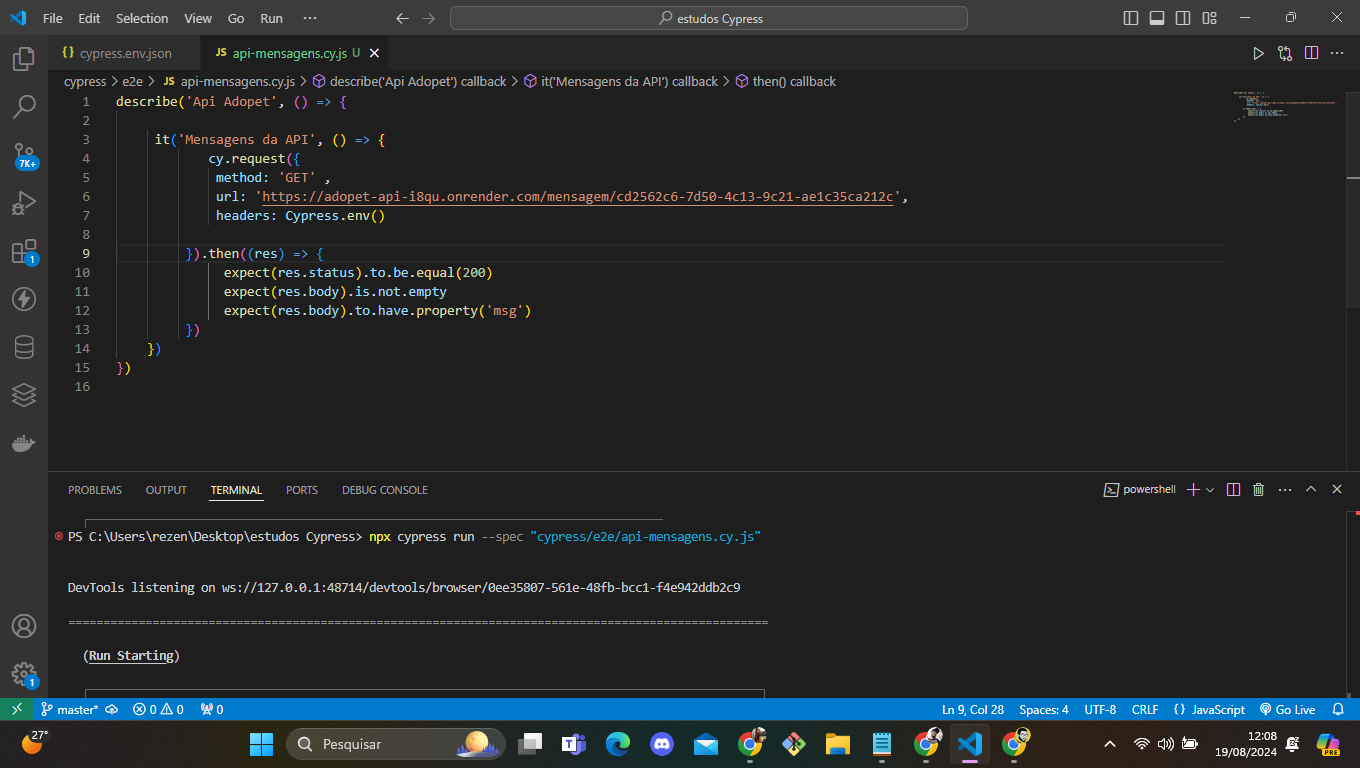Click the remote window indicator in status bar
Screen dimensions: 1360x768
tap(16, 709)
